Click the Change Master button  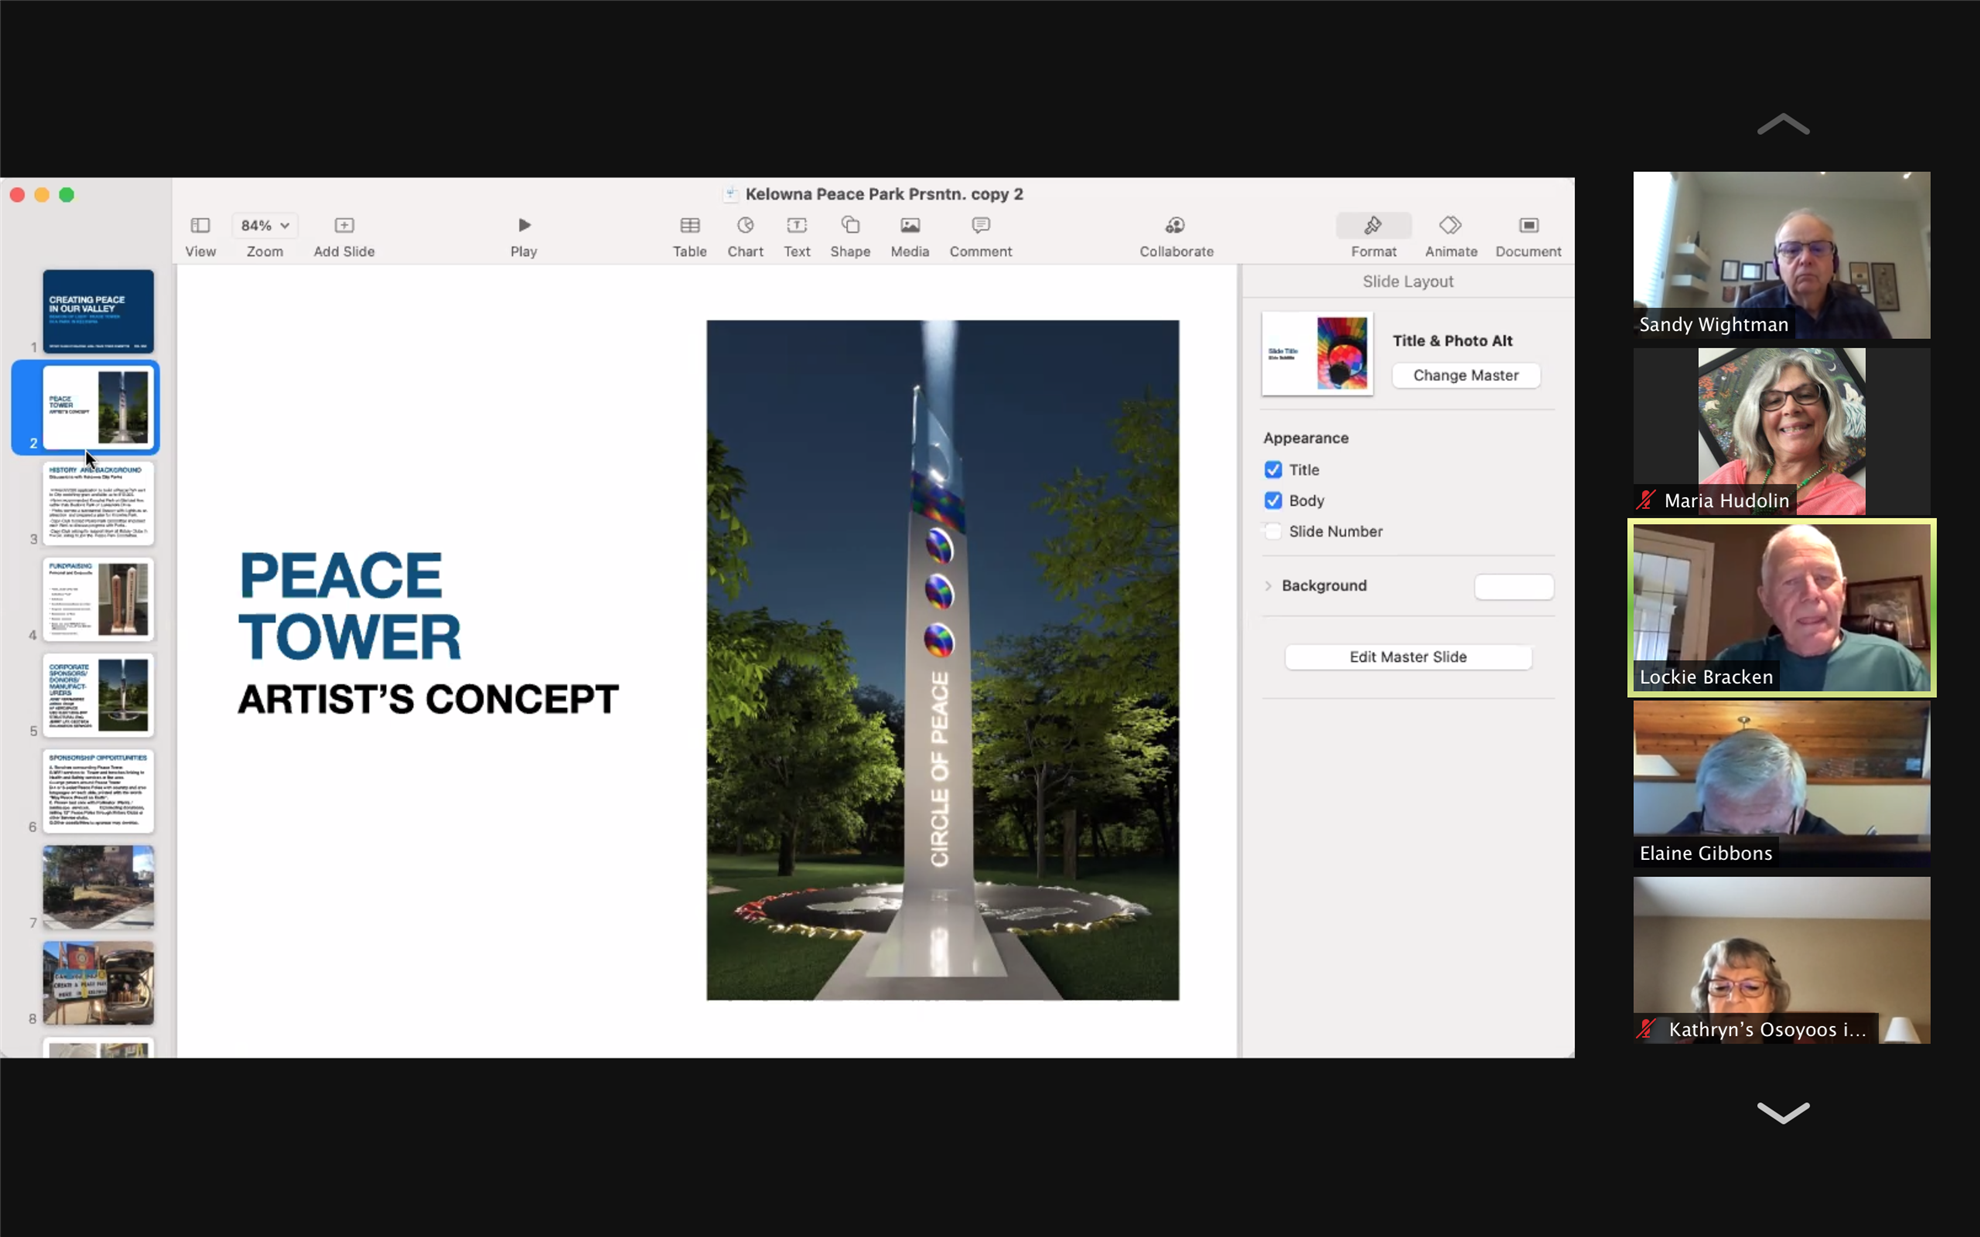(1465, 375)
